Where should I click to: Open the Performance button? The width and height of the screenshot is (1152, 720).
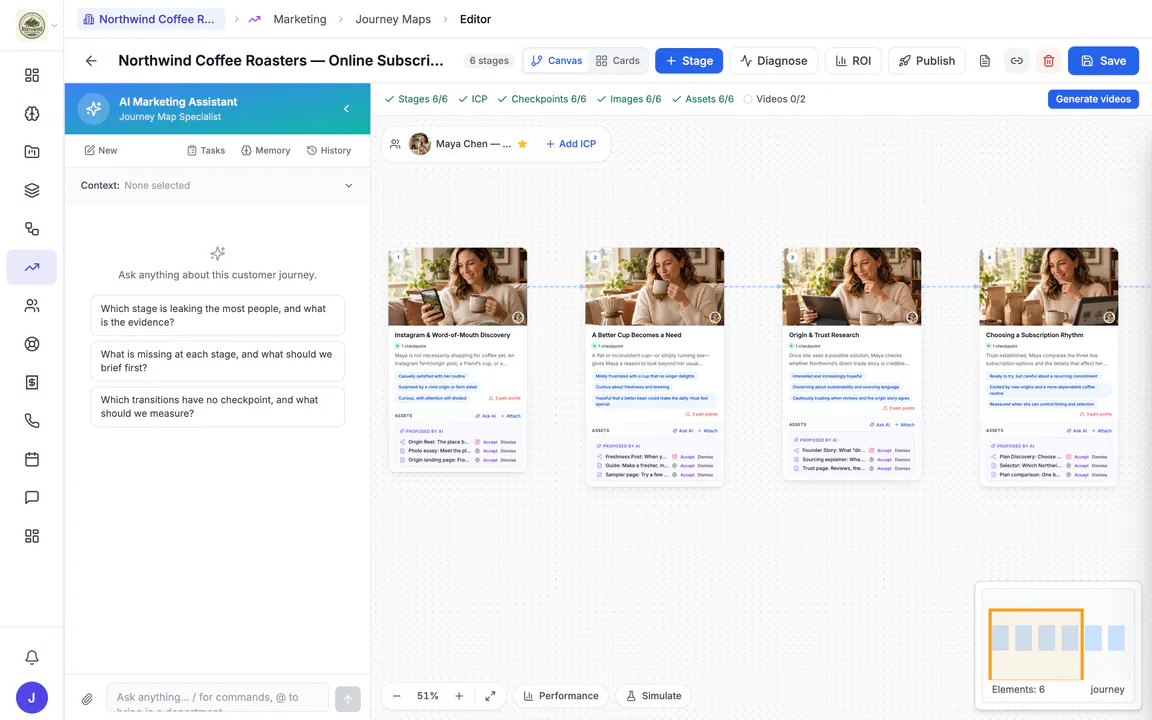[561, 696]
